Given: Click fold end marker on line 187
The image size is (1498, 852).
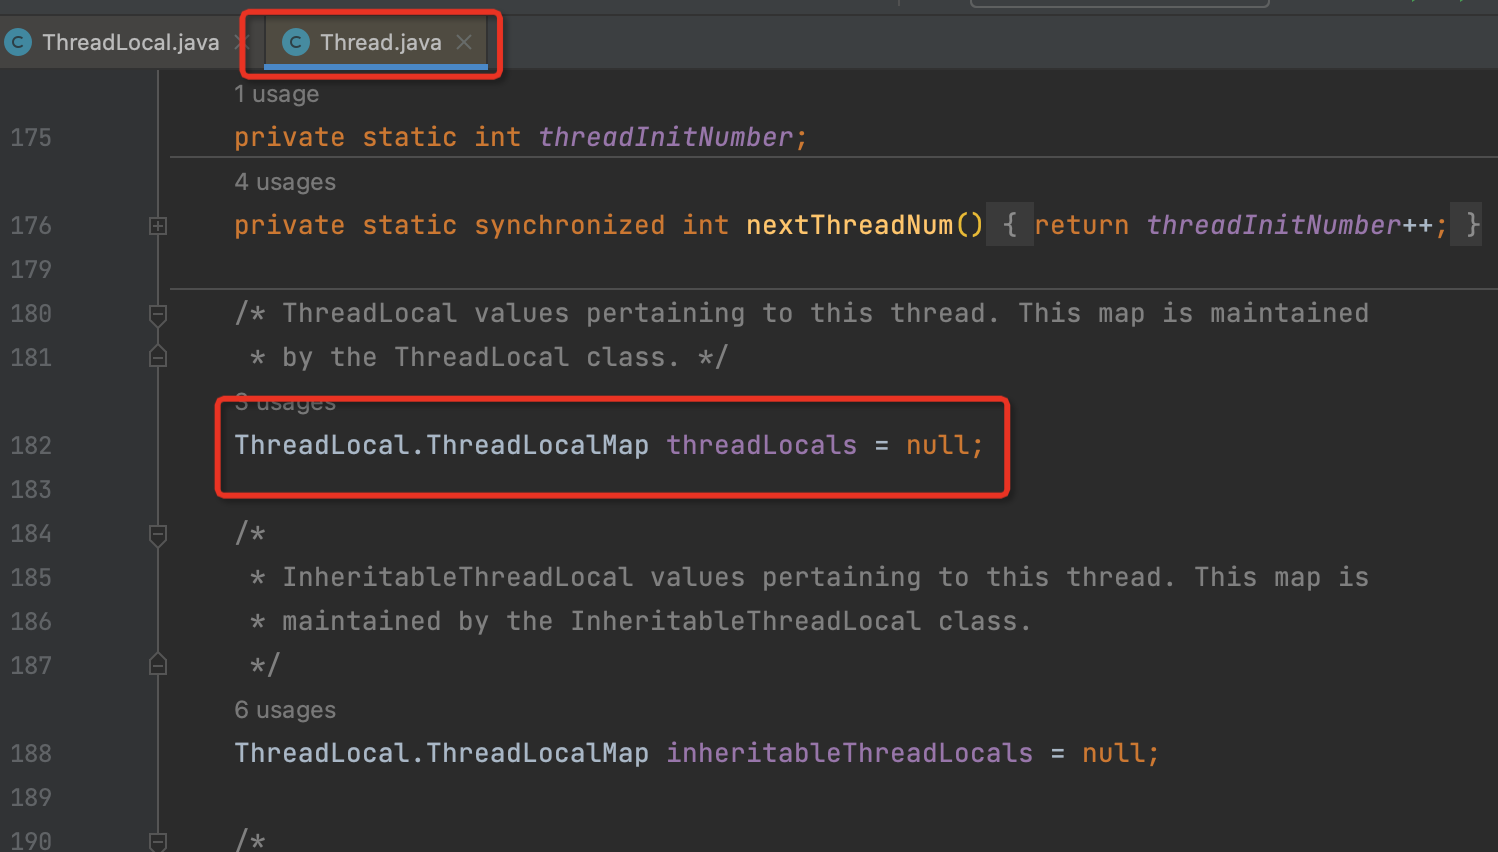Looking at the screenshot, I should click(x=158, y=664).
